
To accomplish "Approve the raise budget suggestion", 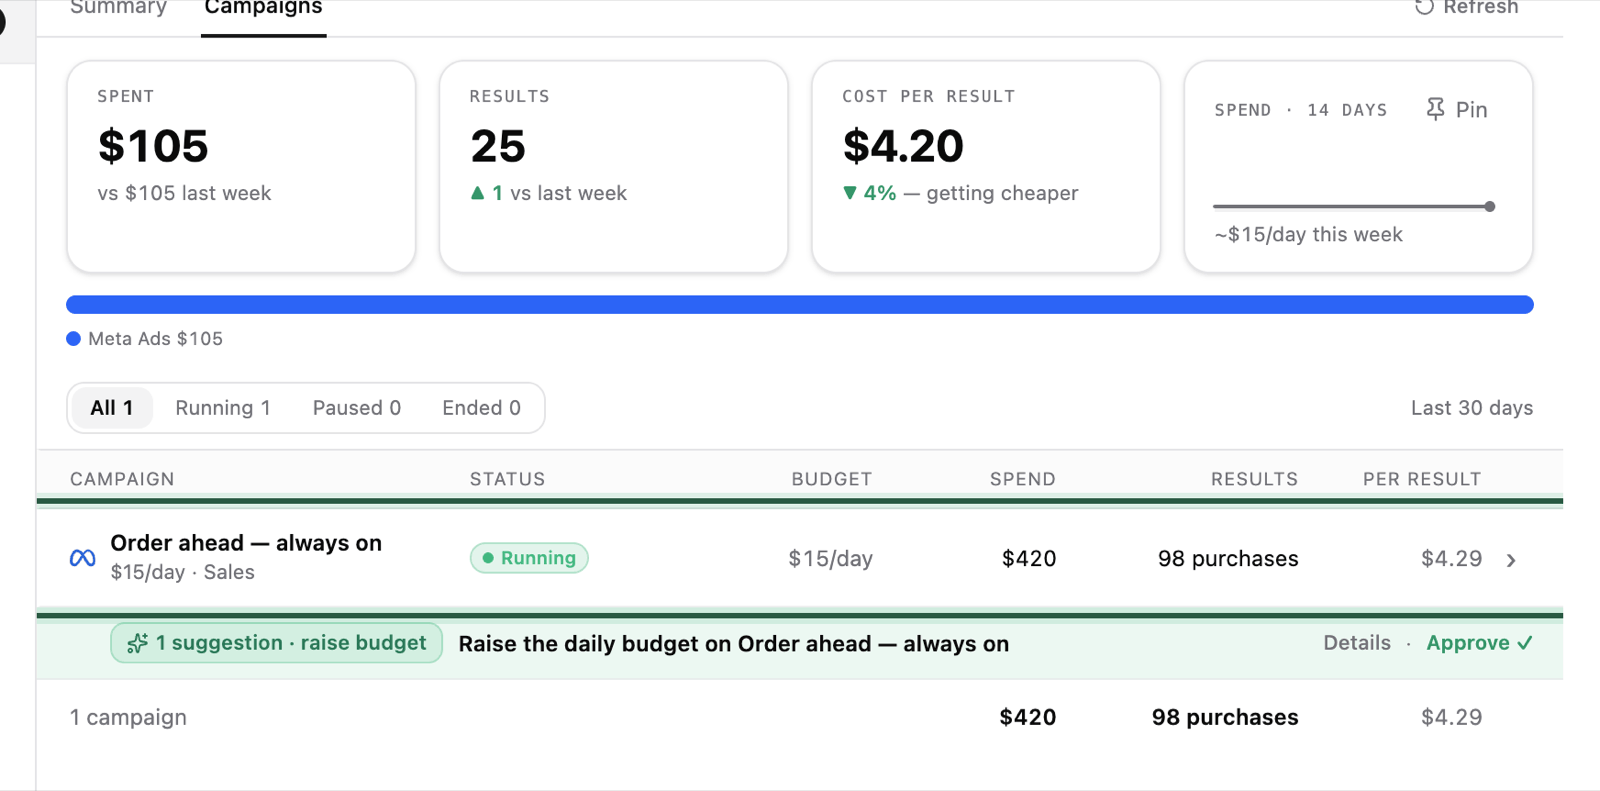I will point(1480,643).
